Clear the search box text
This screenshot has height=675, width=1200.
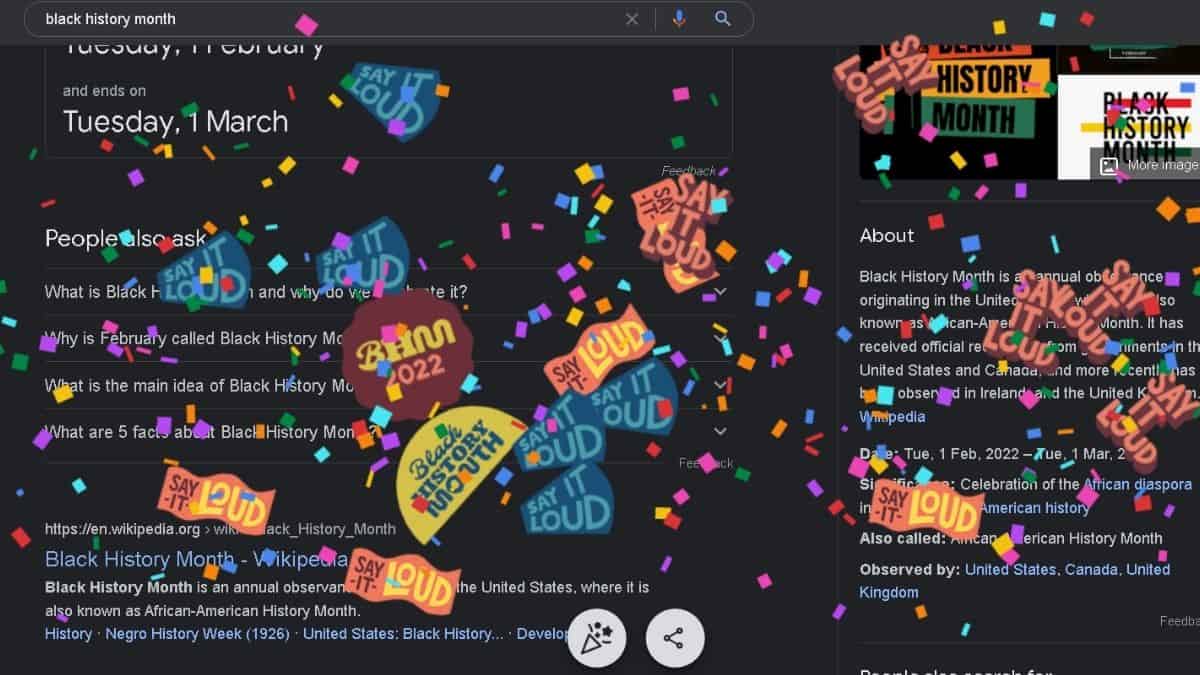click(x=632, y=19)
